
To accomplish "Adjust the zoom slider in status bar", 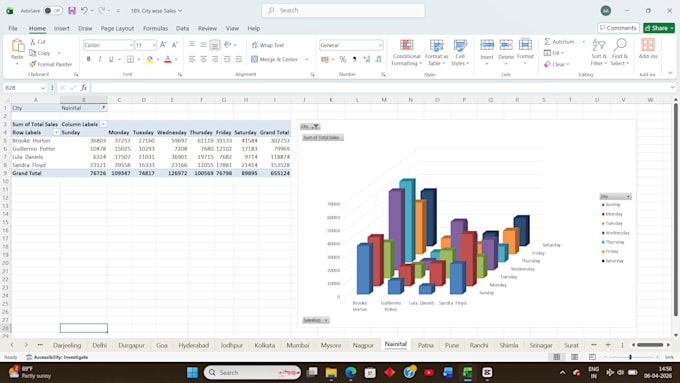I will tap(631, 357).
